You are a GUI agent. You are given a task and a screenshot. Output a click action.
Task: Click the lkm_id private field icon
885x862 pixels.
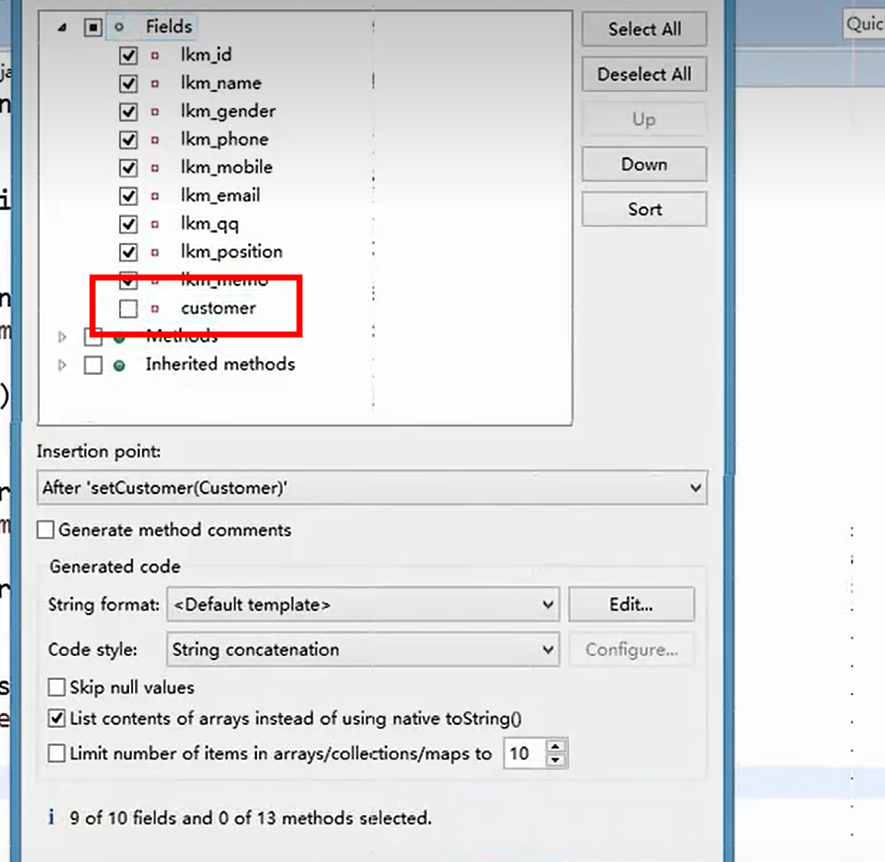[x=155, y=55]
